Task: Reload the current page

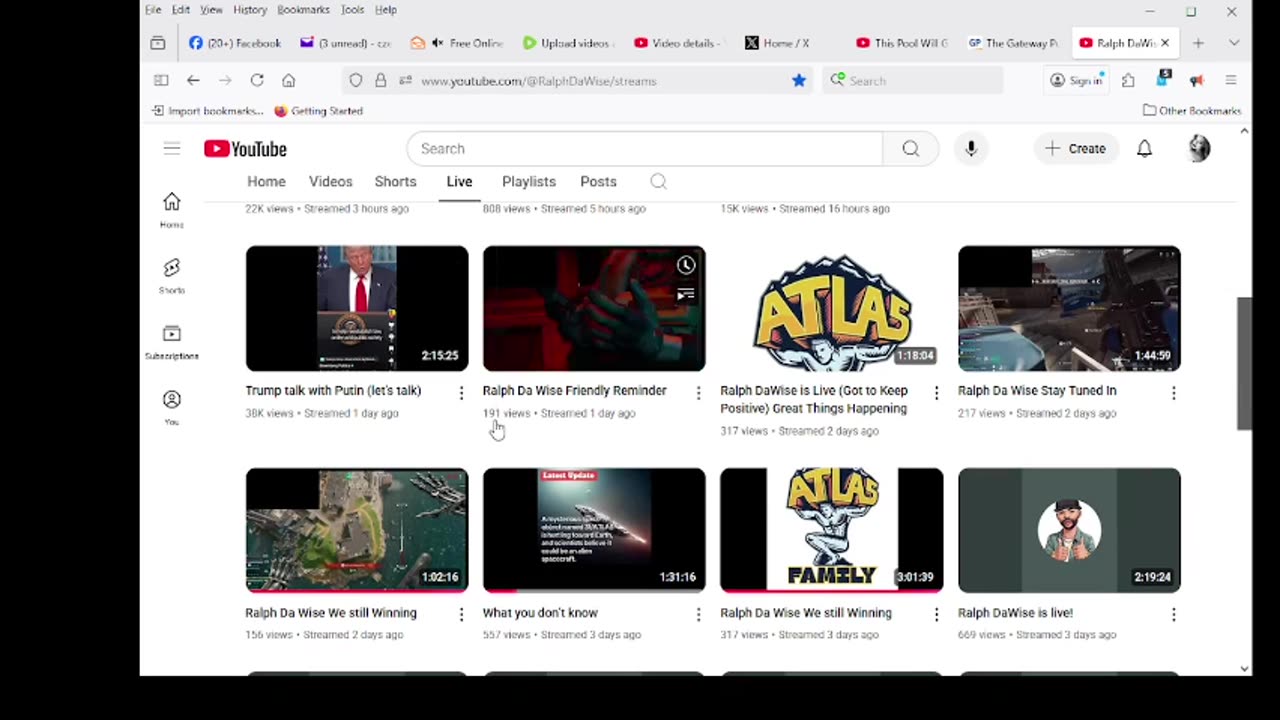Action: 257,80
